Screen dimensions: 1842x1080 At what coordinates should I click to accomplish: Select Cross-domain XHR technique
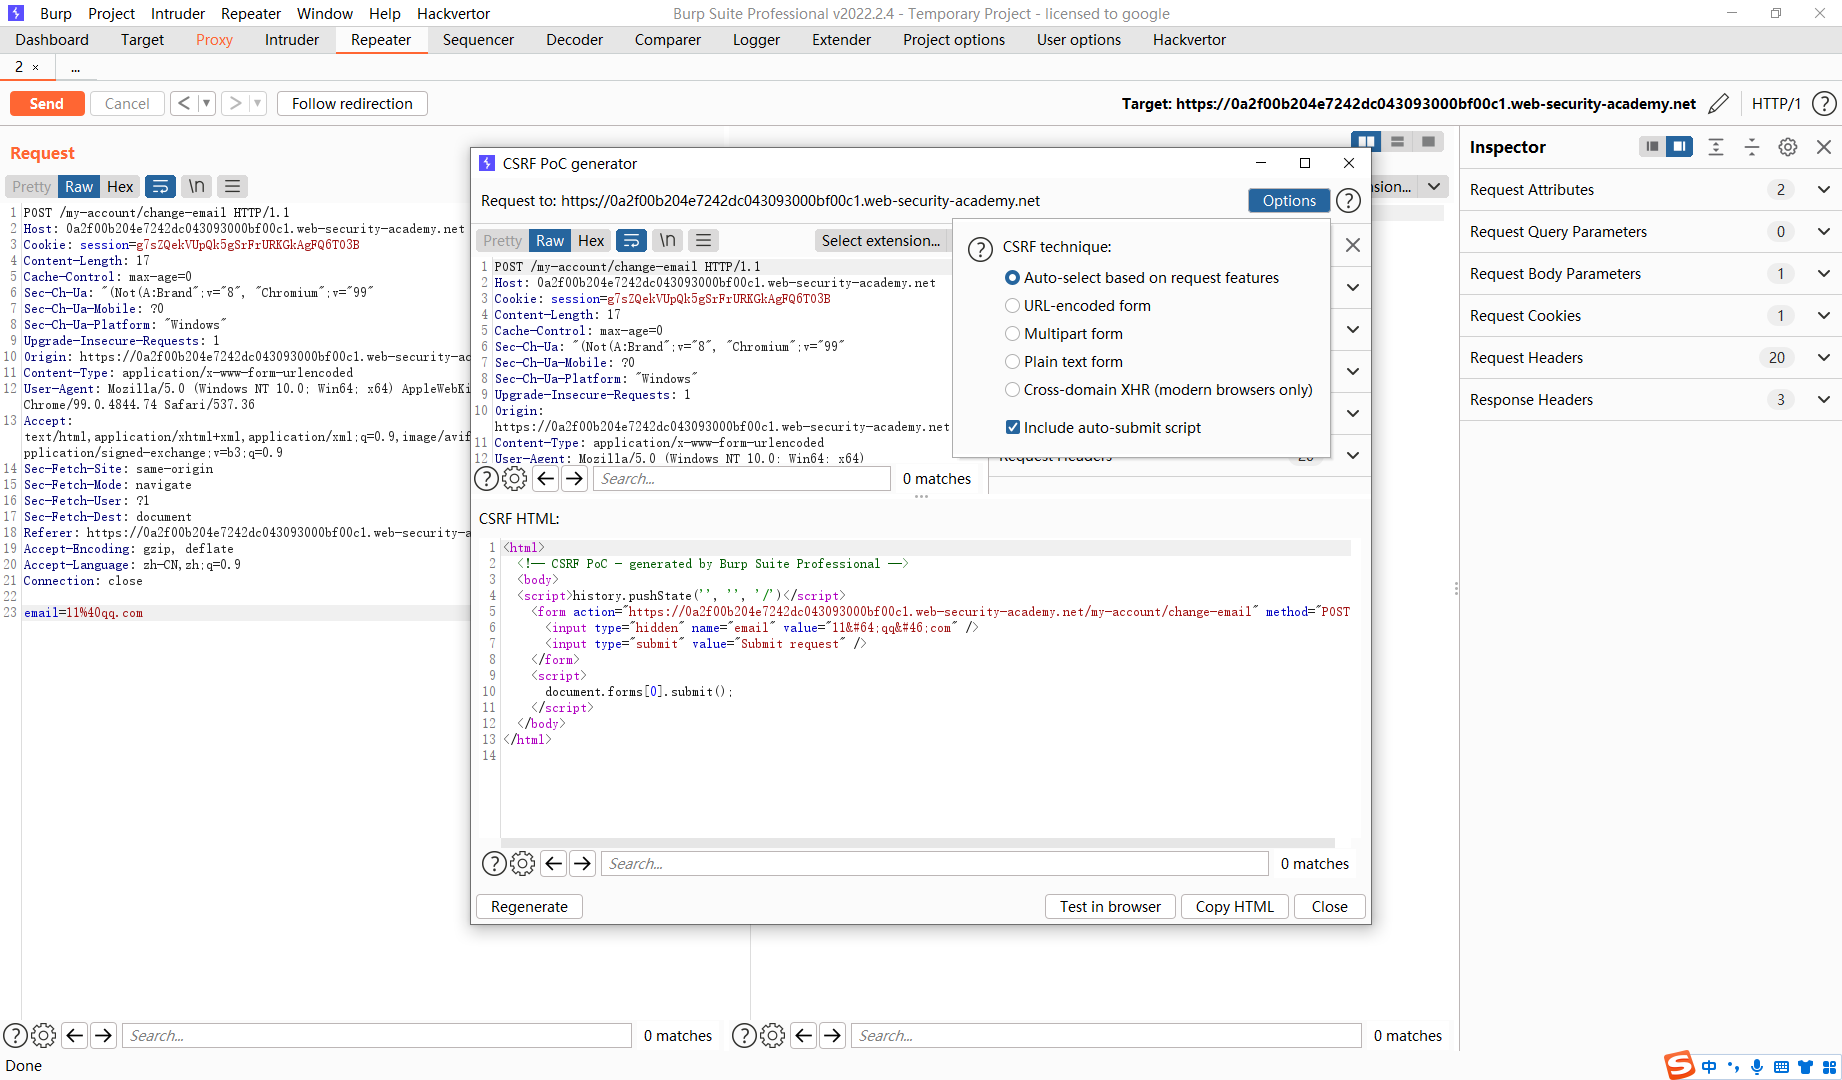pyautogui.click(x=1158, y=389)
